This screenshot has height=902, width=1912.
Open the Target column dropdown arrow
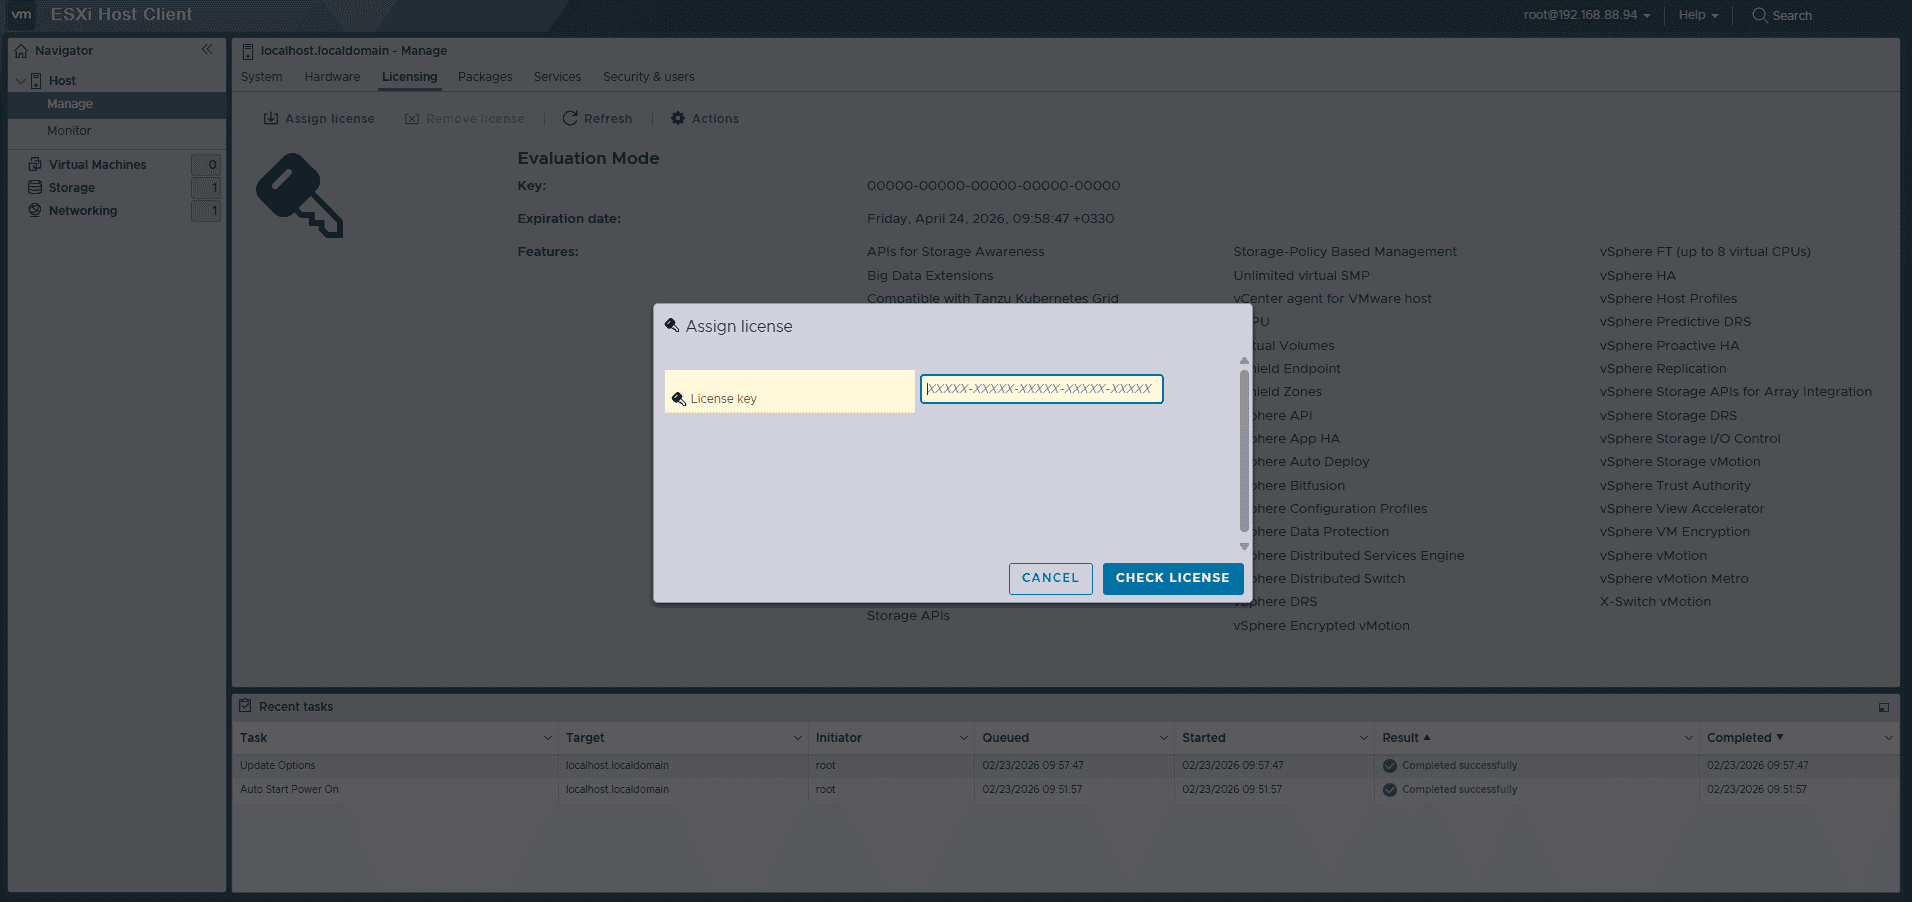point(798,738)
